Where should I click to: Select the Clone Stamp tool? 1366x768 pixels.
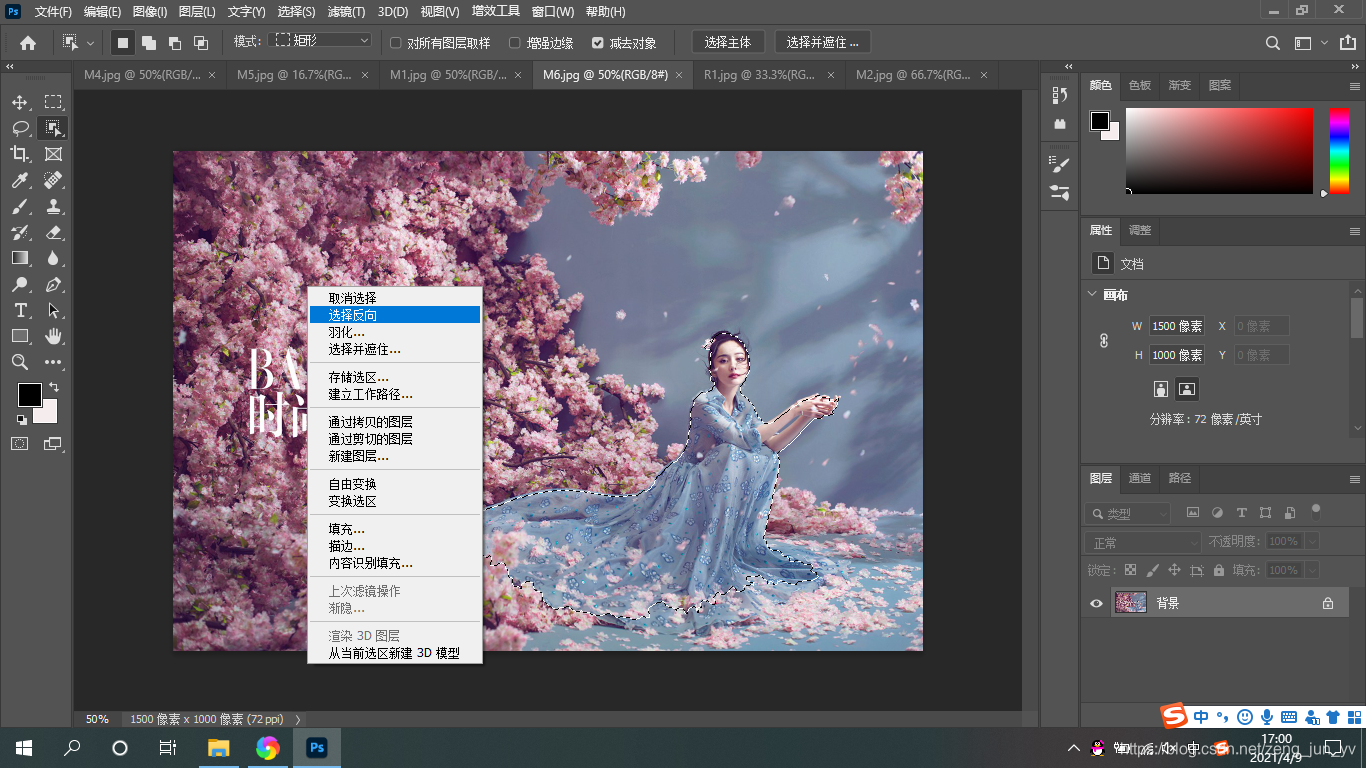tap(54, 206)
